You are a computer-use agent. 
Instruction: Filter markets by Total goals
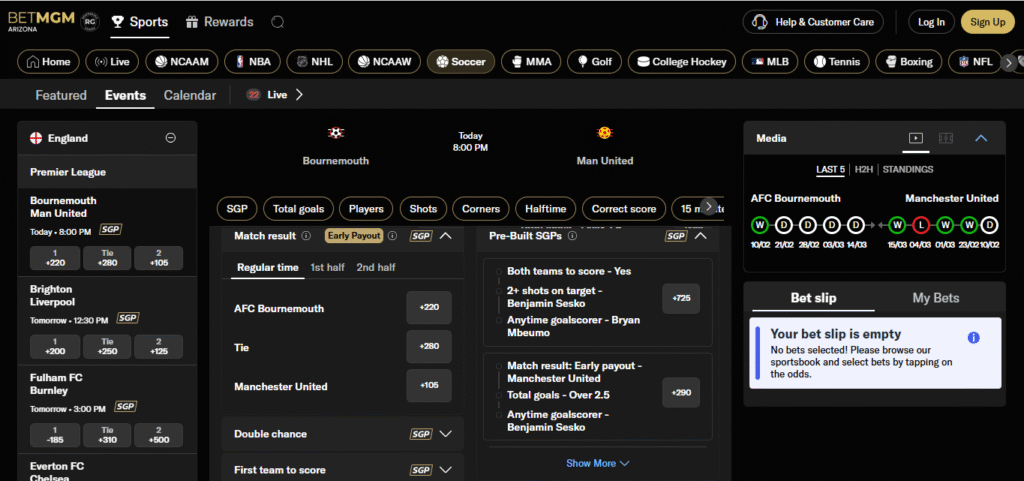(x=298, y=209)
